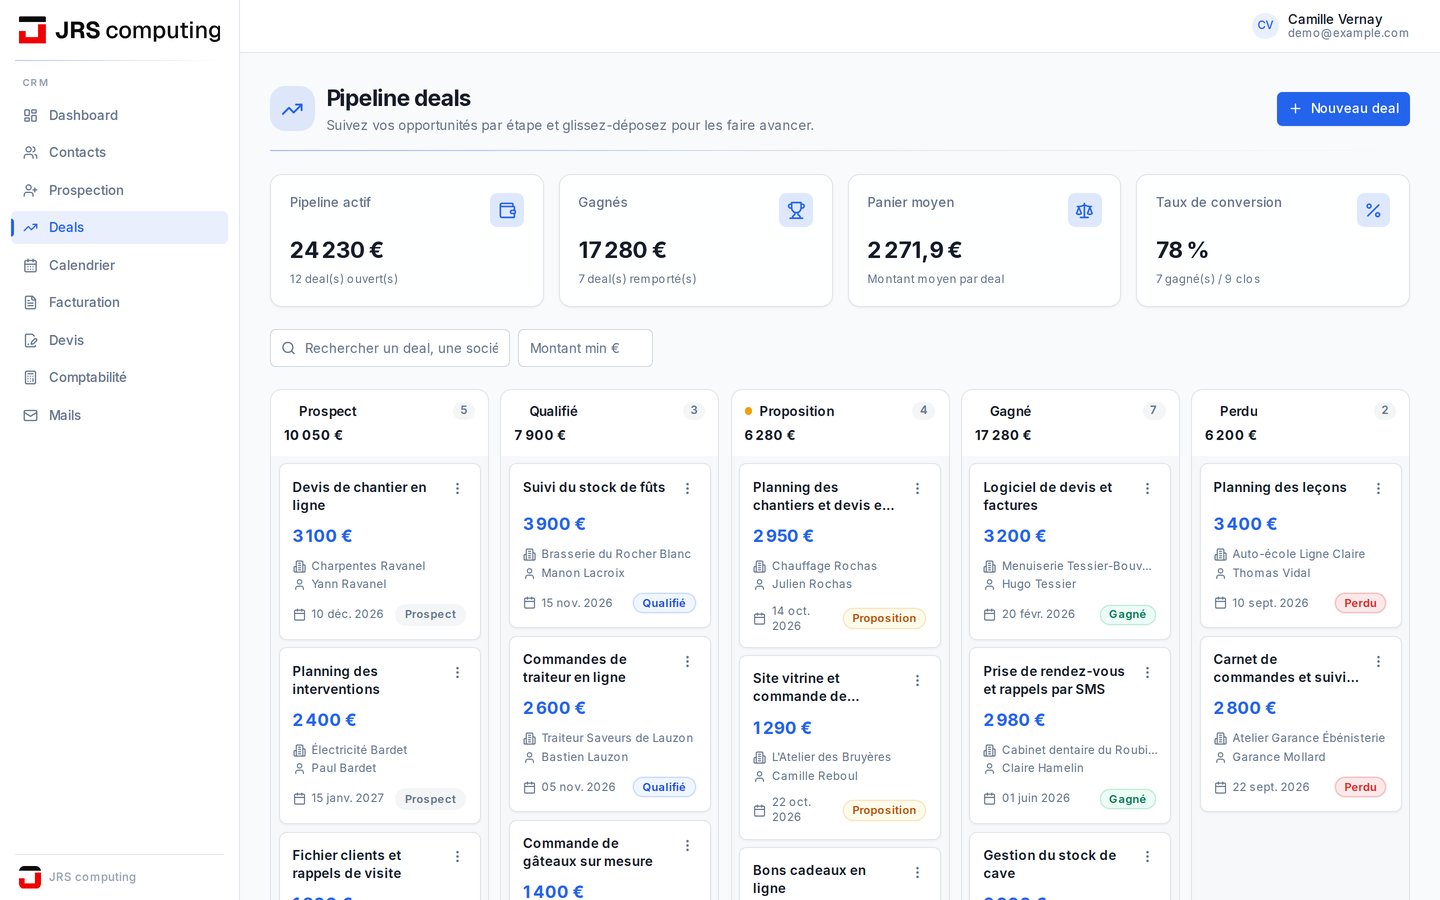Open options menu for Devis de chantier en ligne
1440x900 pixels.
click(457, 489)
